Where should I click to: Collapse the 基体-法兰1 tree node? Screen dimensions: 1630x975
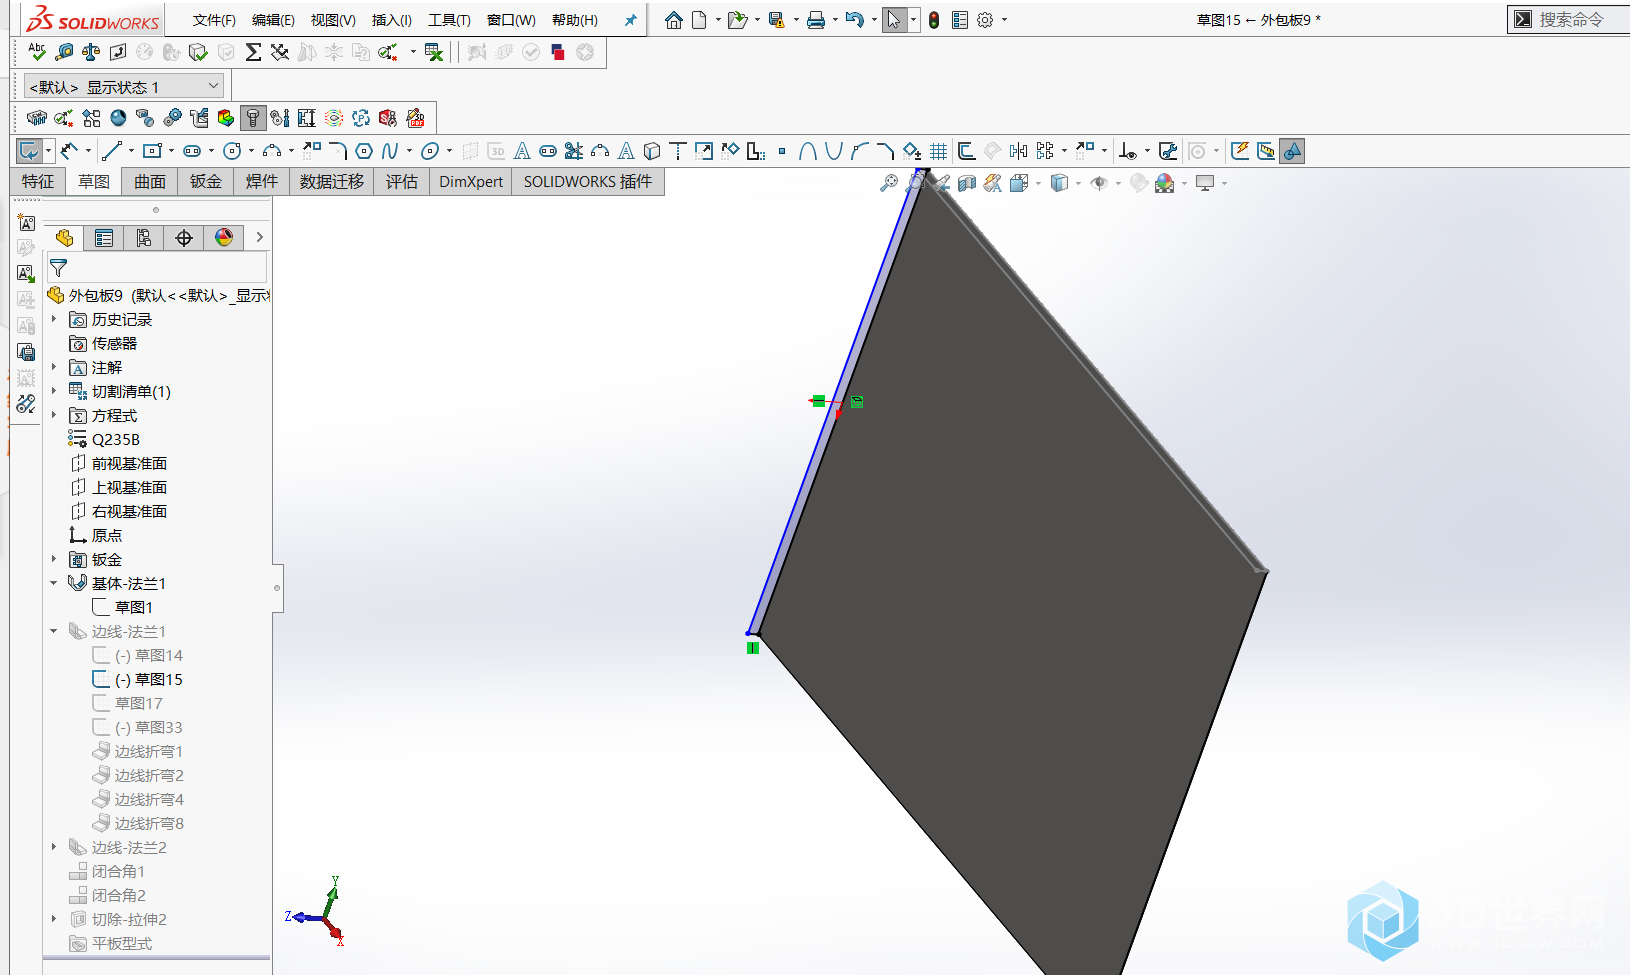(54, 583)
